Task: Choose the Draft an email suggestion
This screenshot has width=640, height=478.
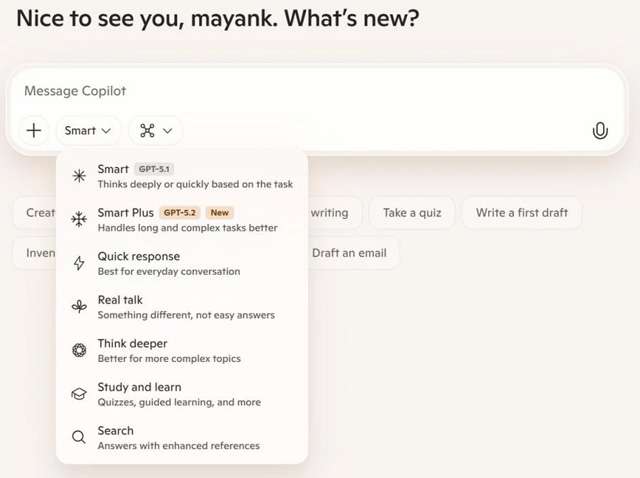Action: coord(349,253)
